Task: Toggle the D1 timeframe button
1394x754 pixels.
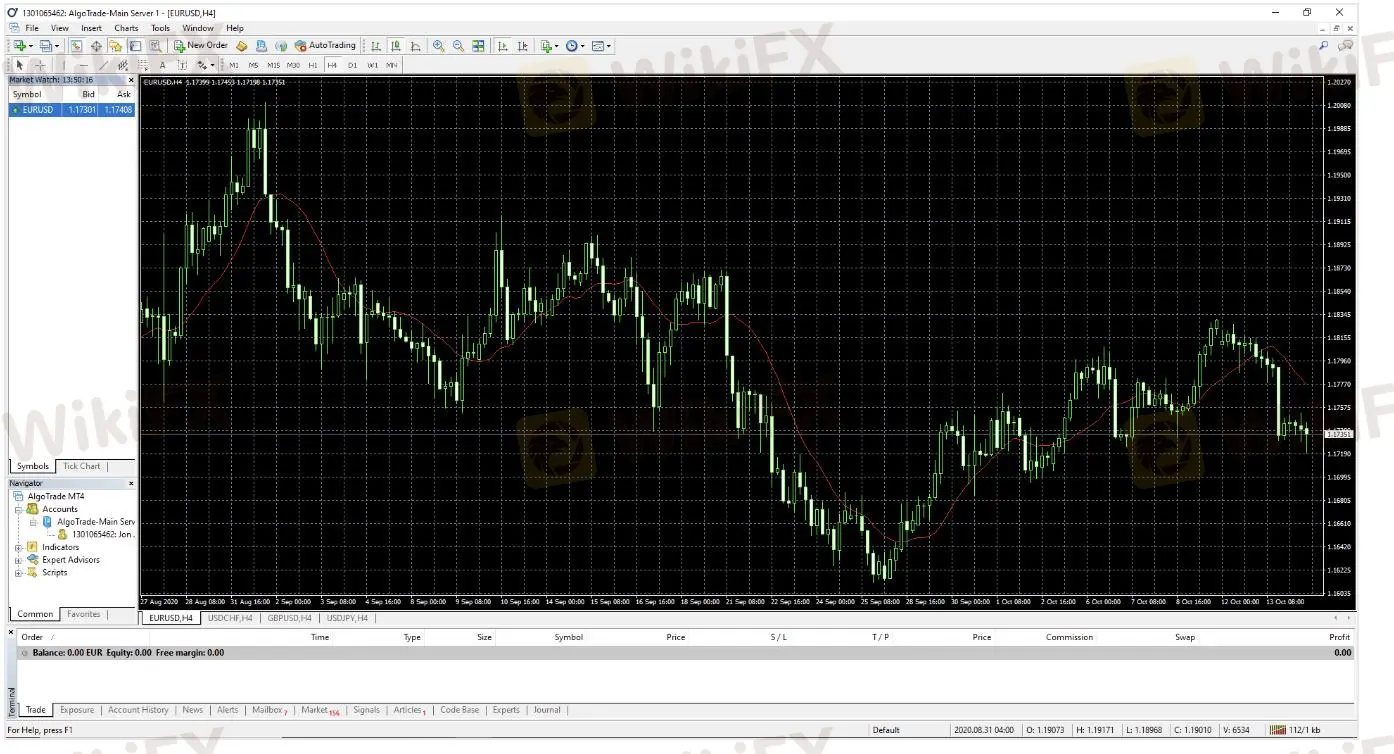Action: 352,65
